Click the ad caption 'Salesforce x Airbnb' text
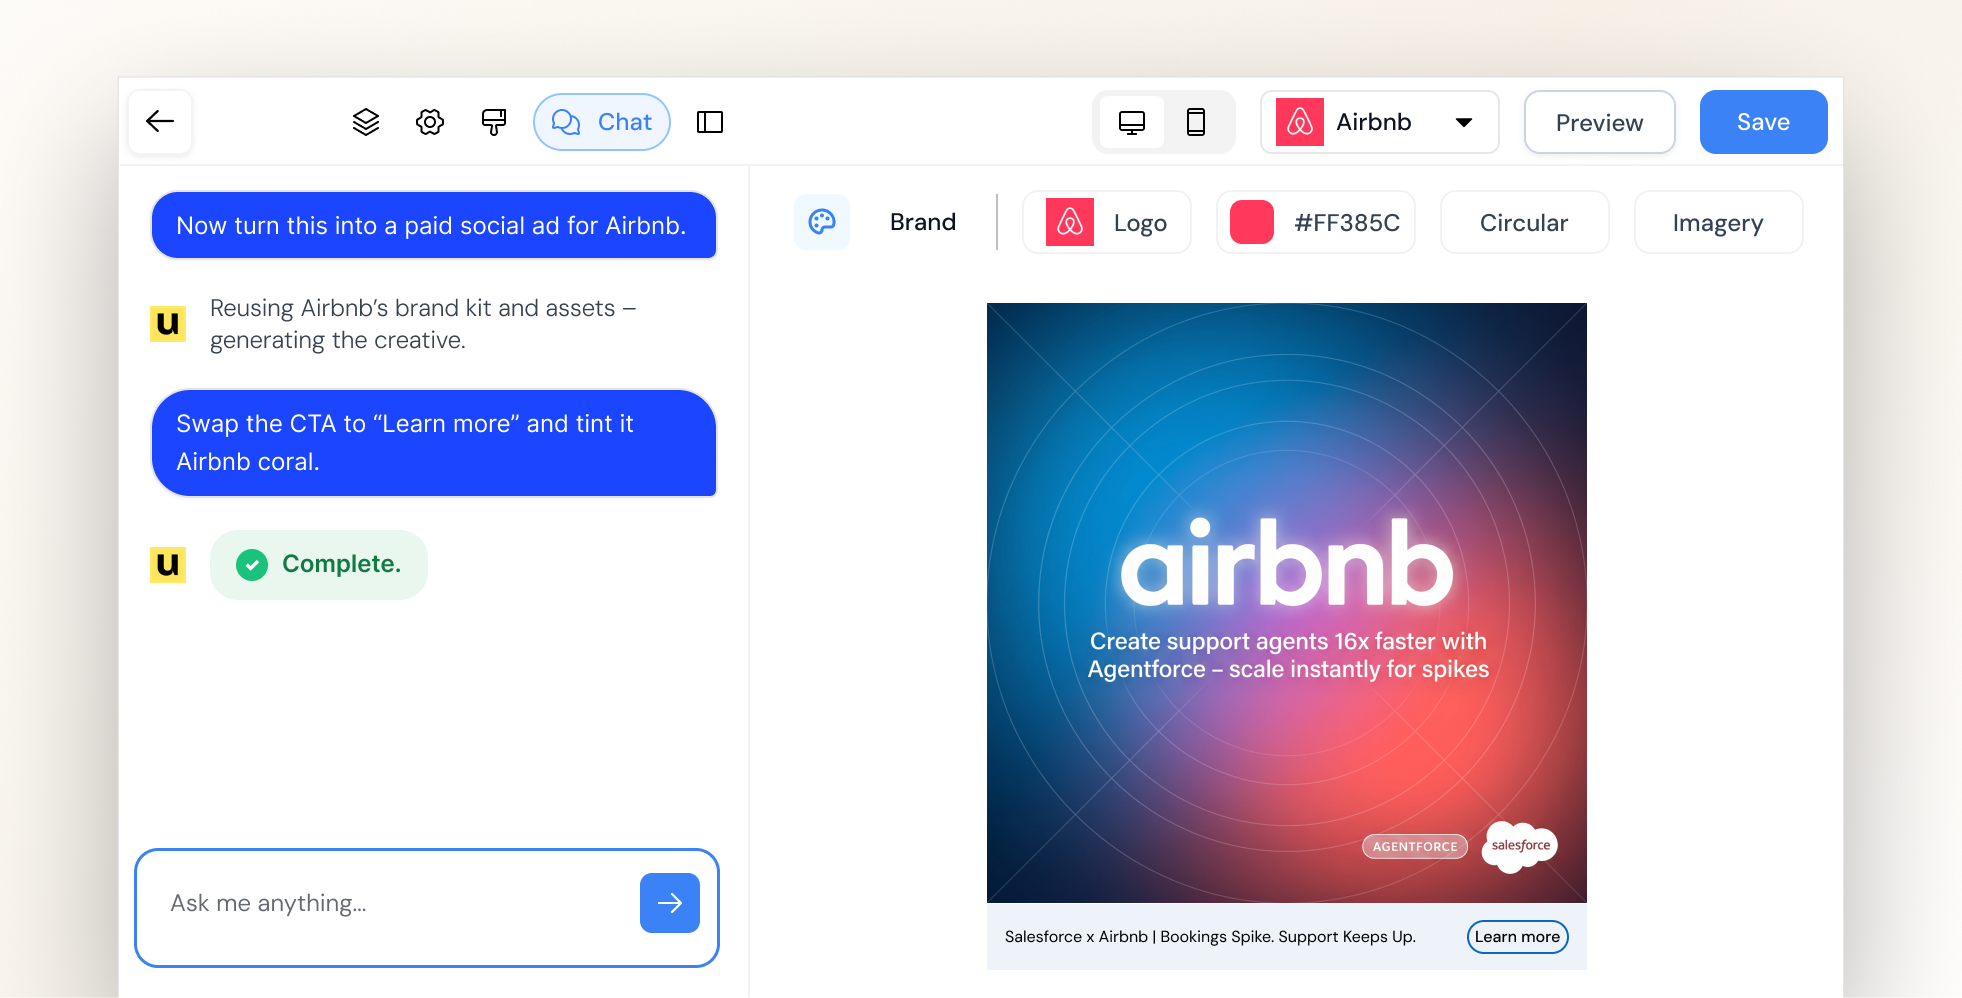The image size is (1962, 998). pos(1210,937)
